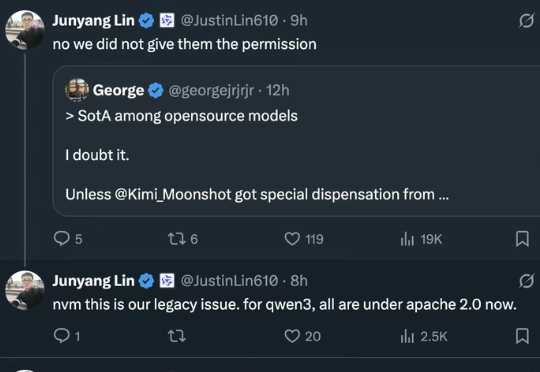Open the quoted George tweet card
540x372 pixels.
click(x=296, y=141)
